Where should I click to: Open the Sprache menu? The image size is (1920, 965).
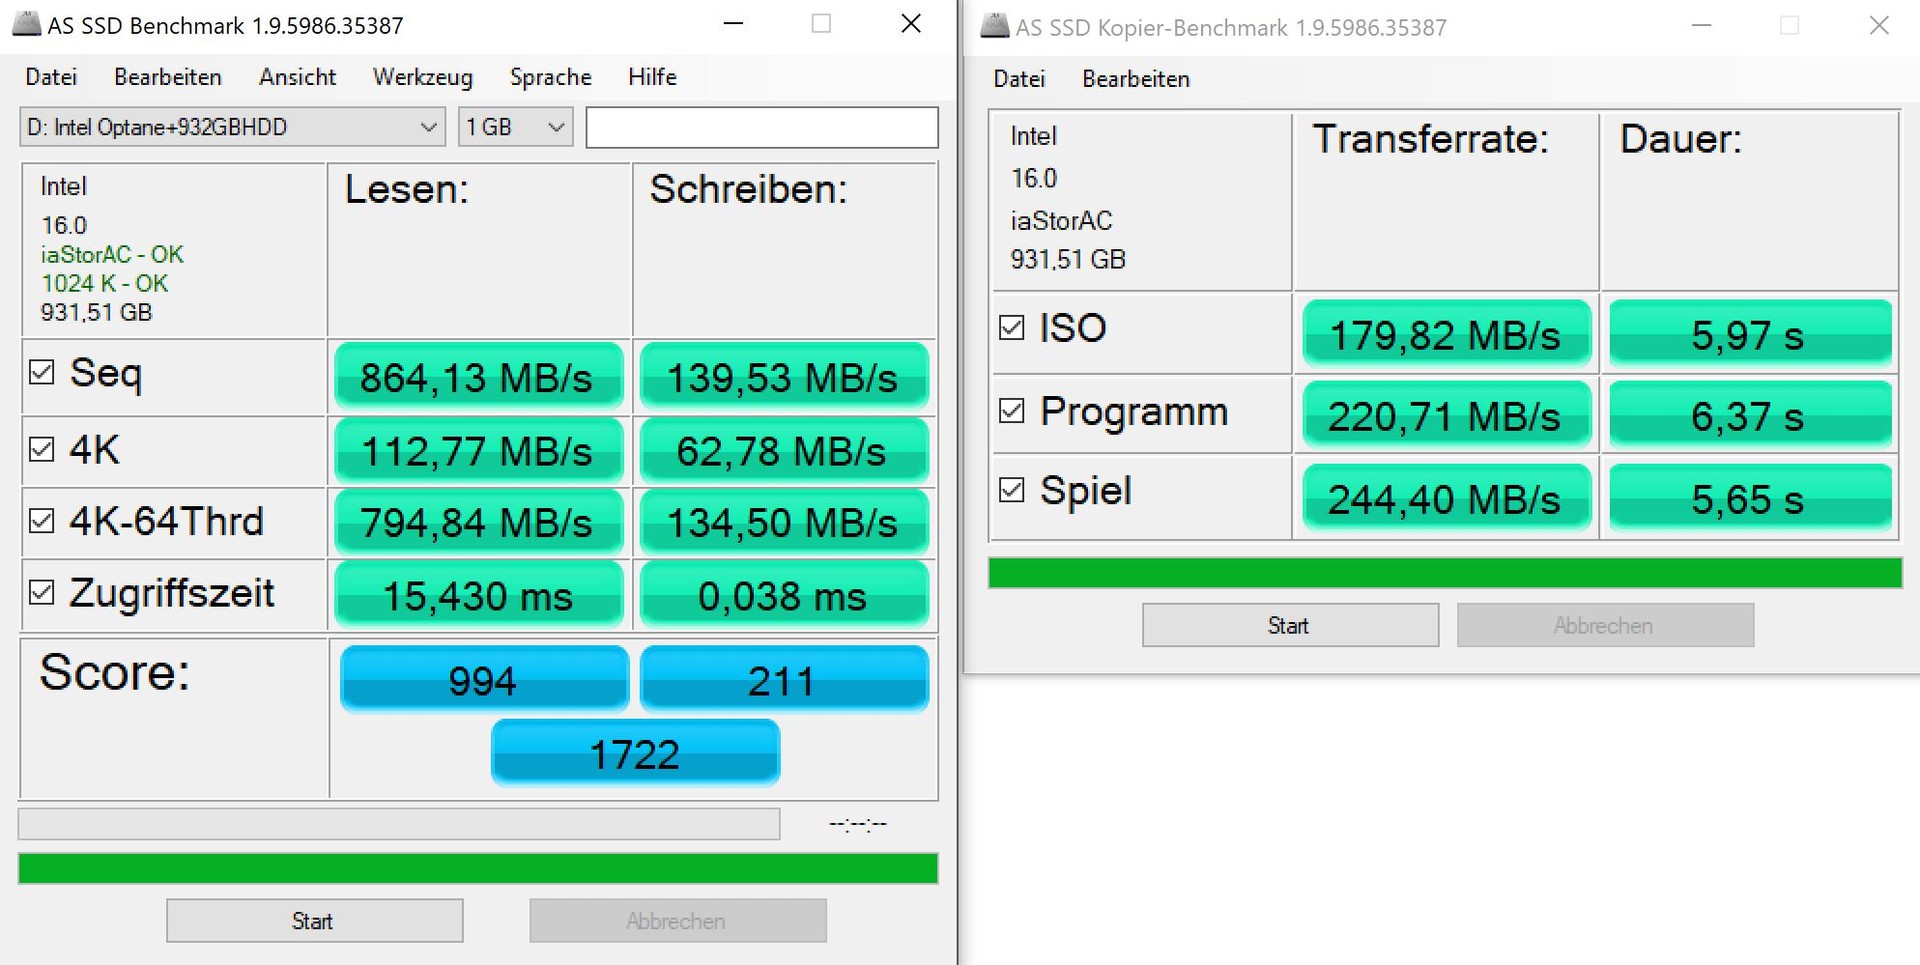550,77
